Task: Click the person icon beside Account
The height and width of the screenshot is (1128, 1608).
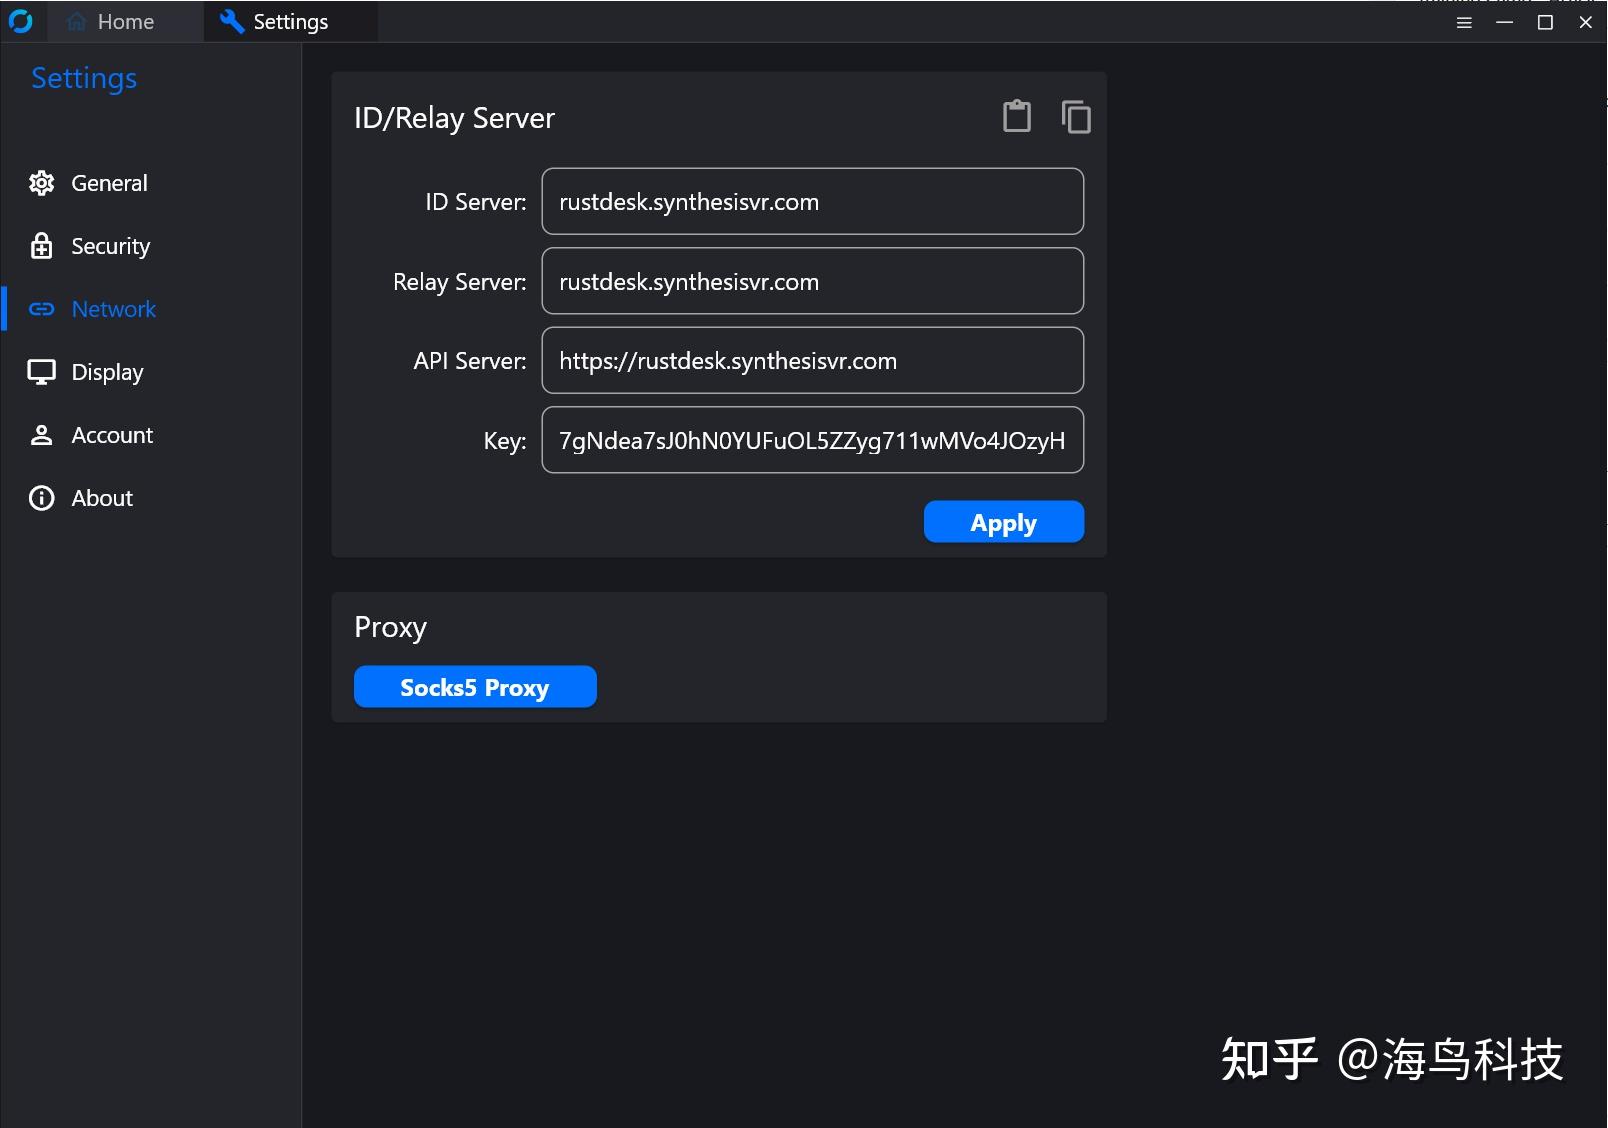Action: coord(41,435)
